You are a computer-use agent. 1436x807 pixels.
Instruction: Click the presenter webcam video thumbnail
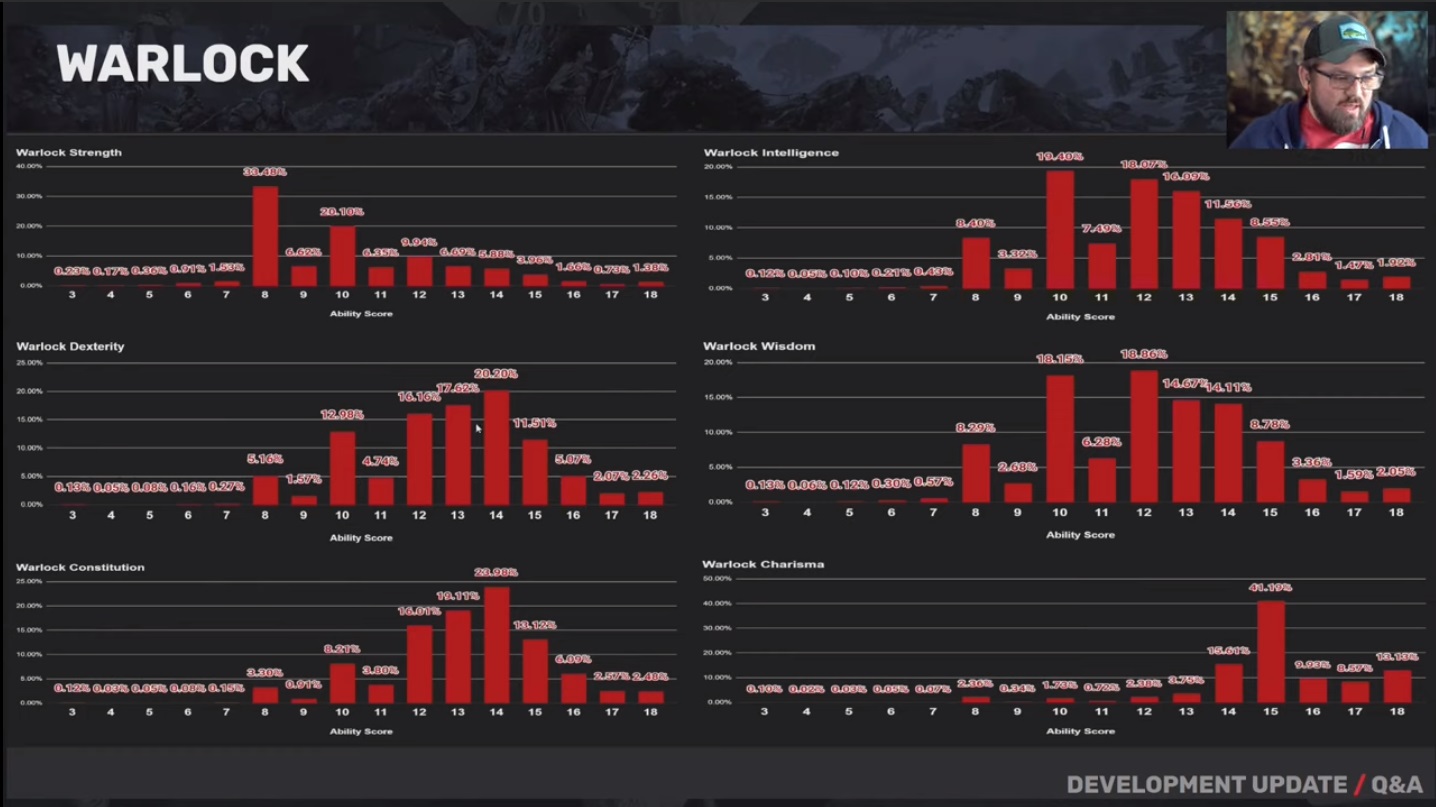(x=1327, y=81)
